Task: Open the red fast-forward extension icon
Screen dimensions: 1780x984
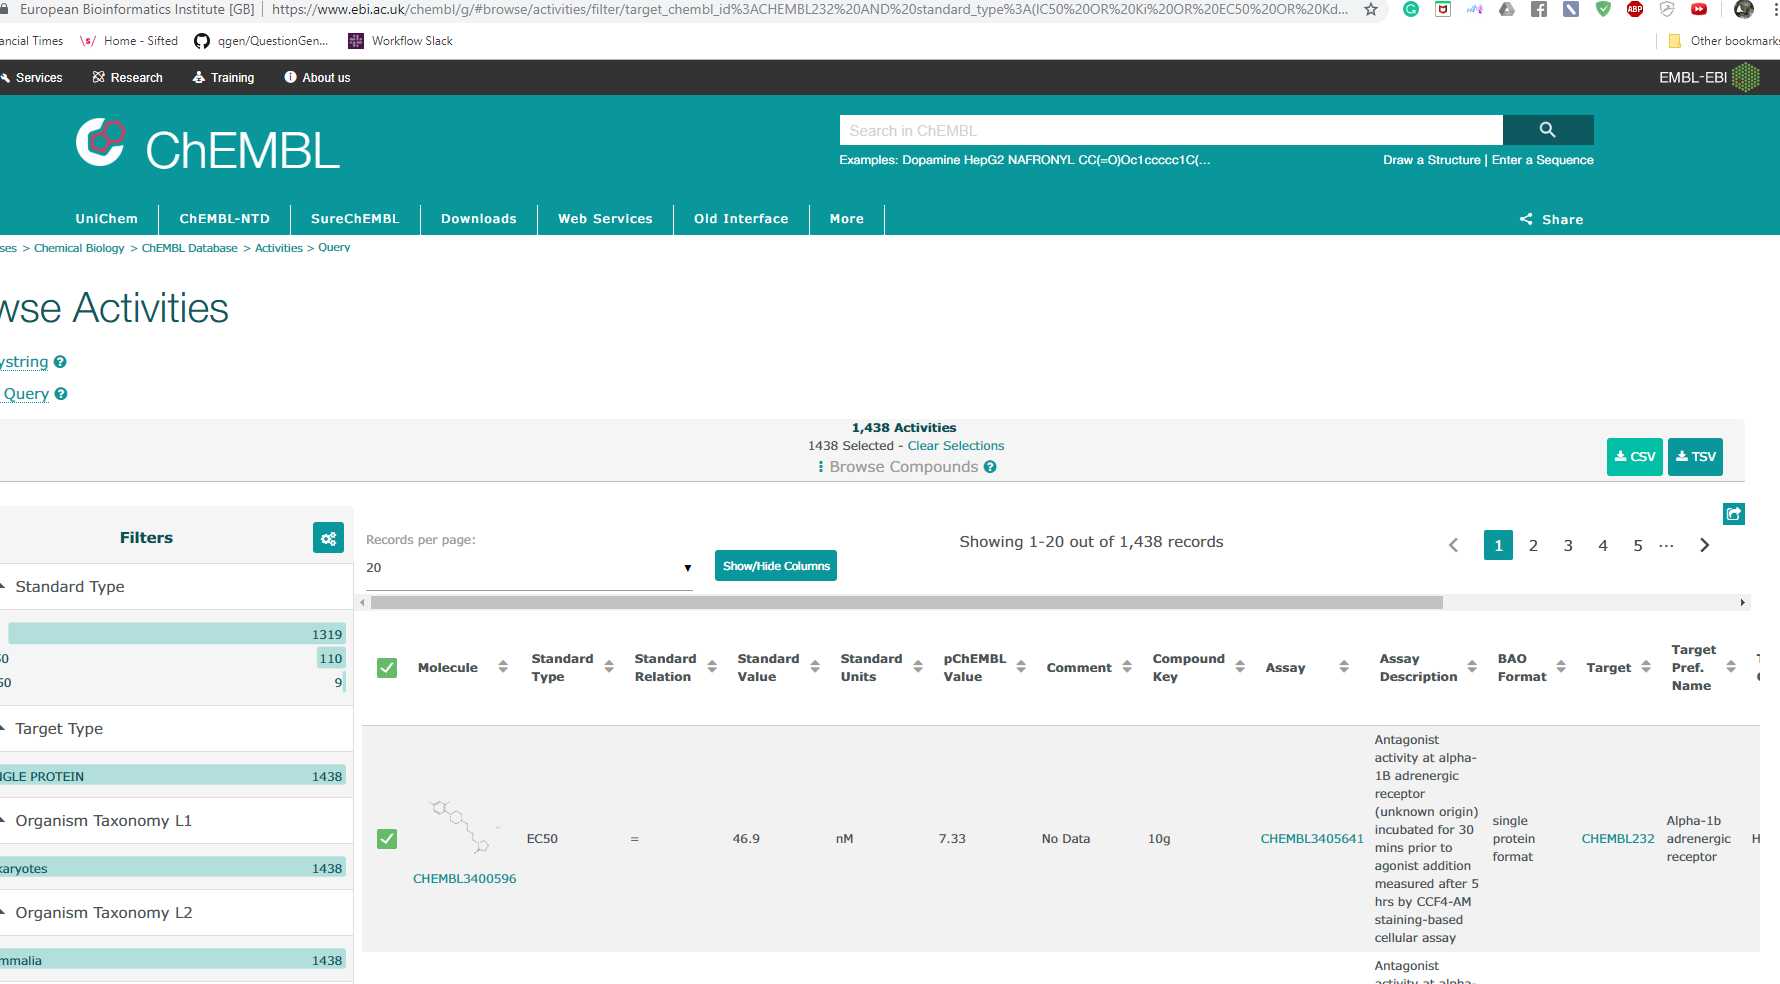Action: (x=1699, y=10)
